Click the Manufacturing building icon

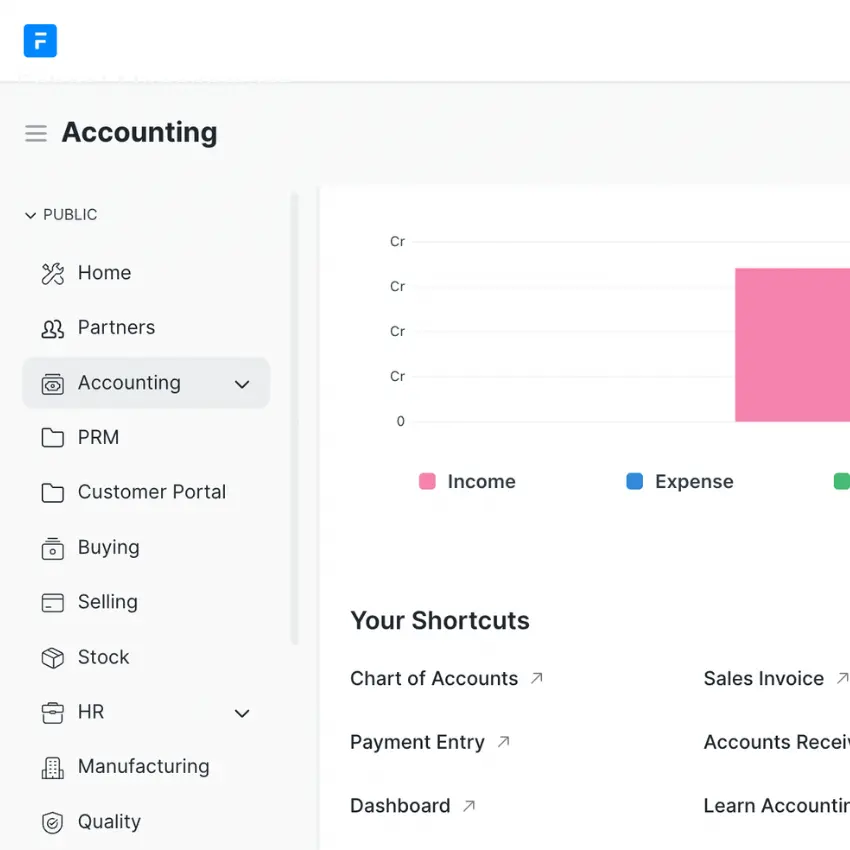pyautogui.click(x=52, y=767)
